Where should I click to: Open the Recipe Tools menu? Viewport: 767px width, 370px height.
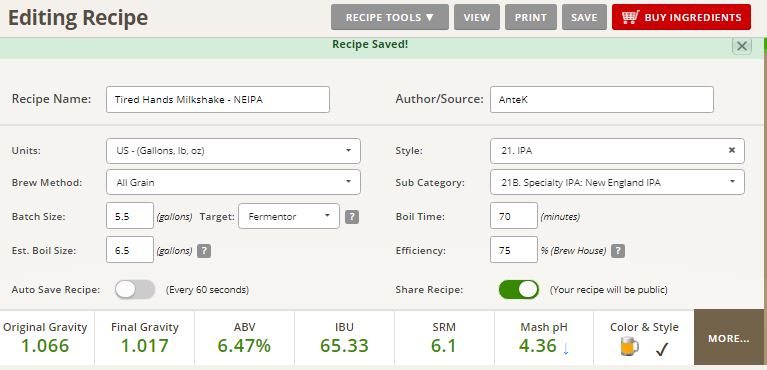click(390, 18)
